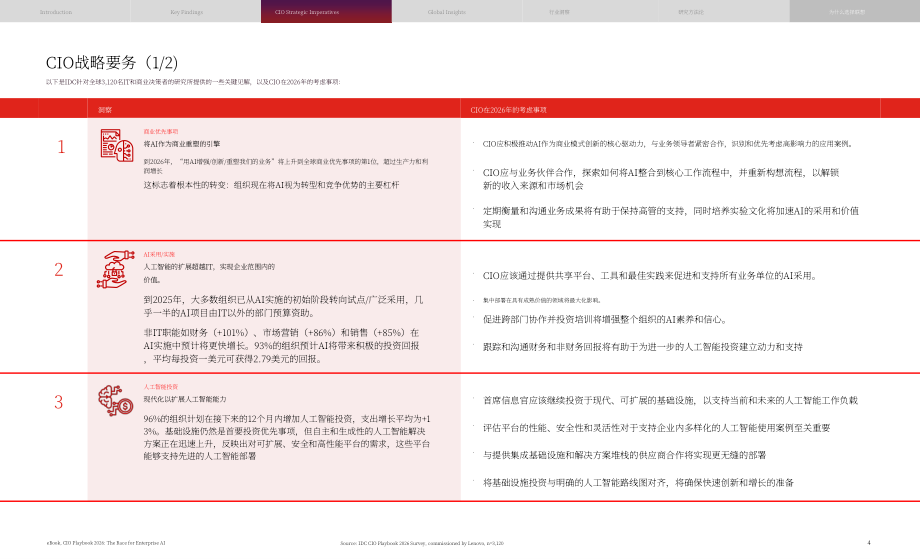920x559 pixels.
Task: Open the 行业洞察 tab
Action: point(559,12)
